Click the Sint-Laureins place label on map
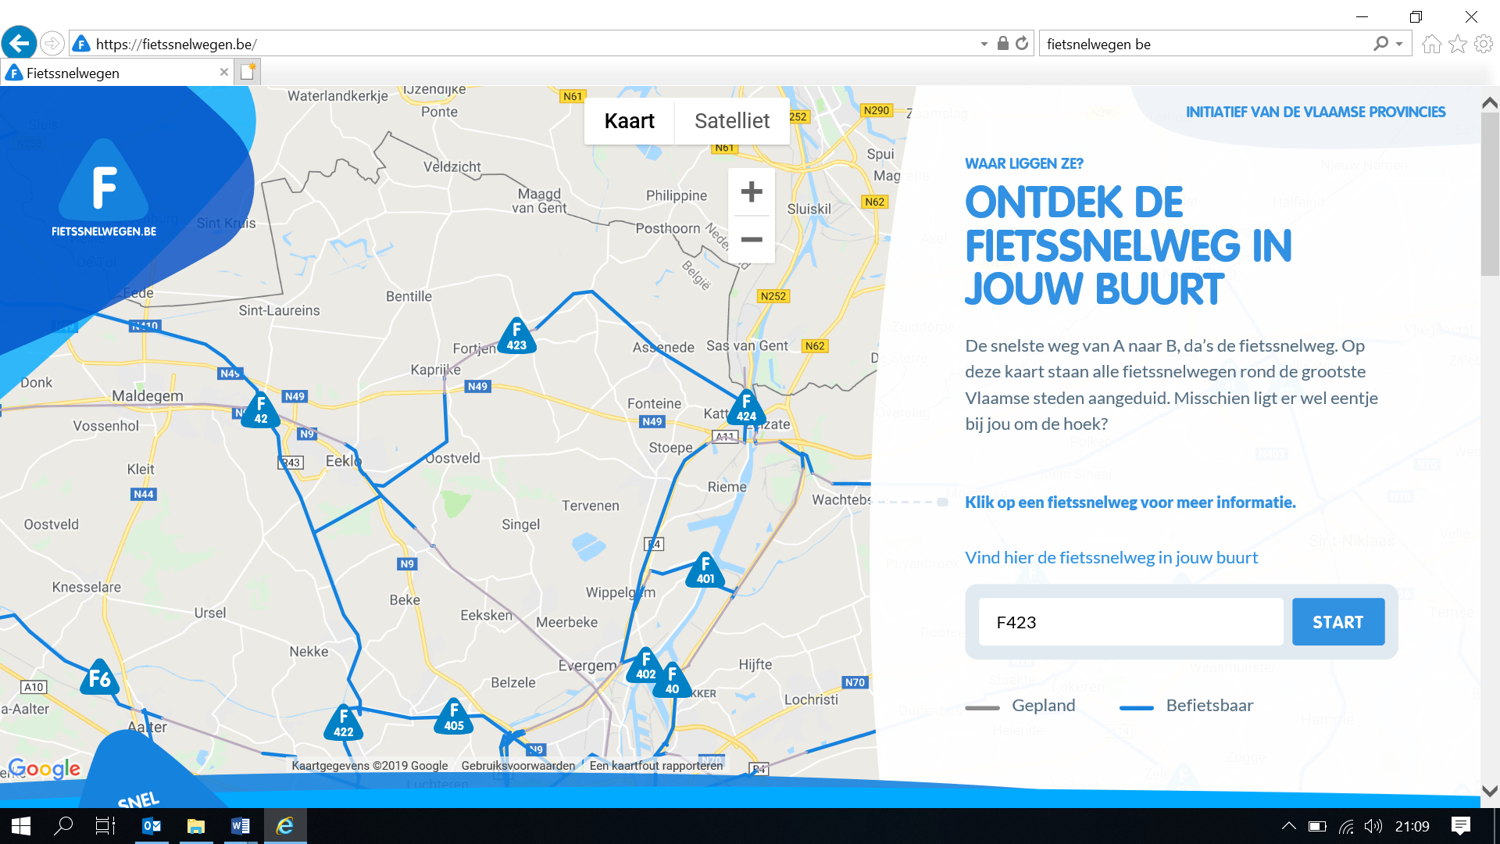This screenshot has height=844, width=1500. (279, 310)
